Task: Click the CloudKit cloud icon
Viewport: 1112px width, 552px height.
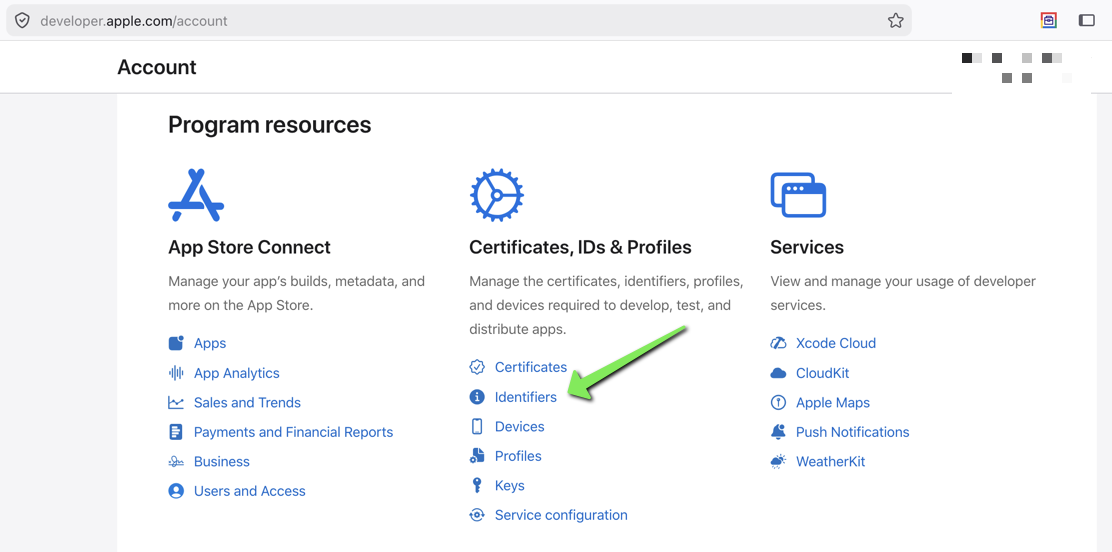Action: click(779, 373)
